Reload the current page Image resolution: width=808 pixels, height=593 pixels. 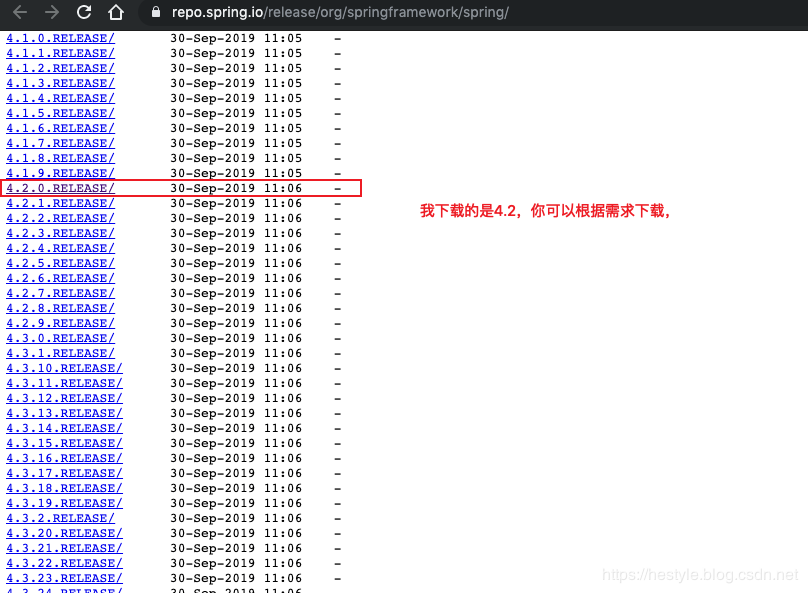(83, 13)
